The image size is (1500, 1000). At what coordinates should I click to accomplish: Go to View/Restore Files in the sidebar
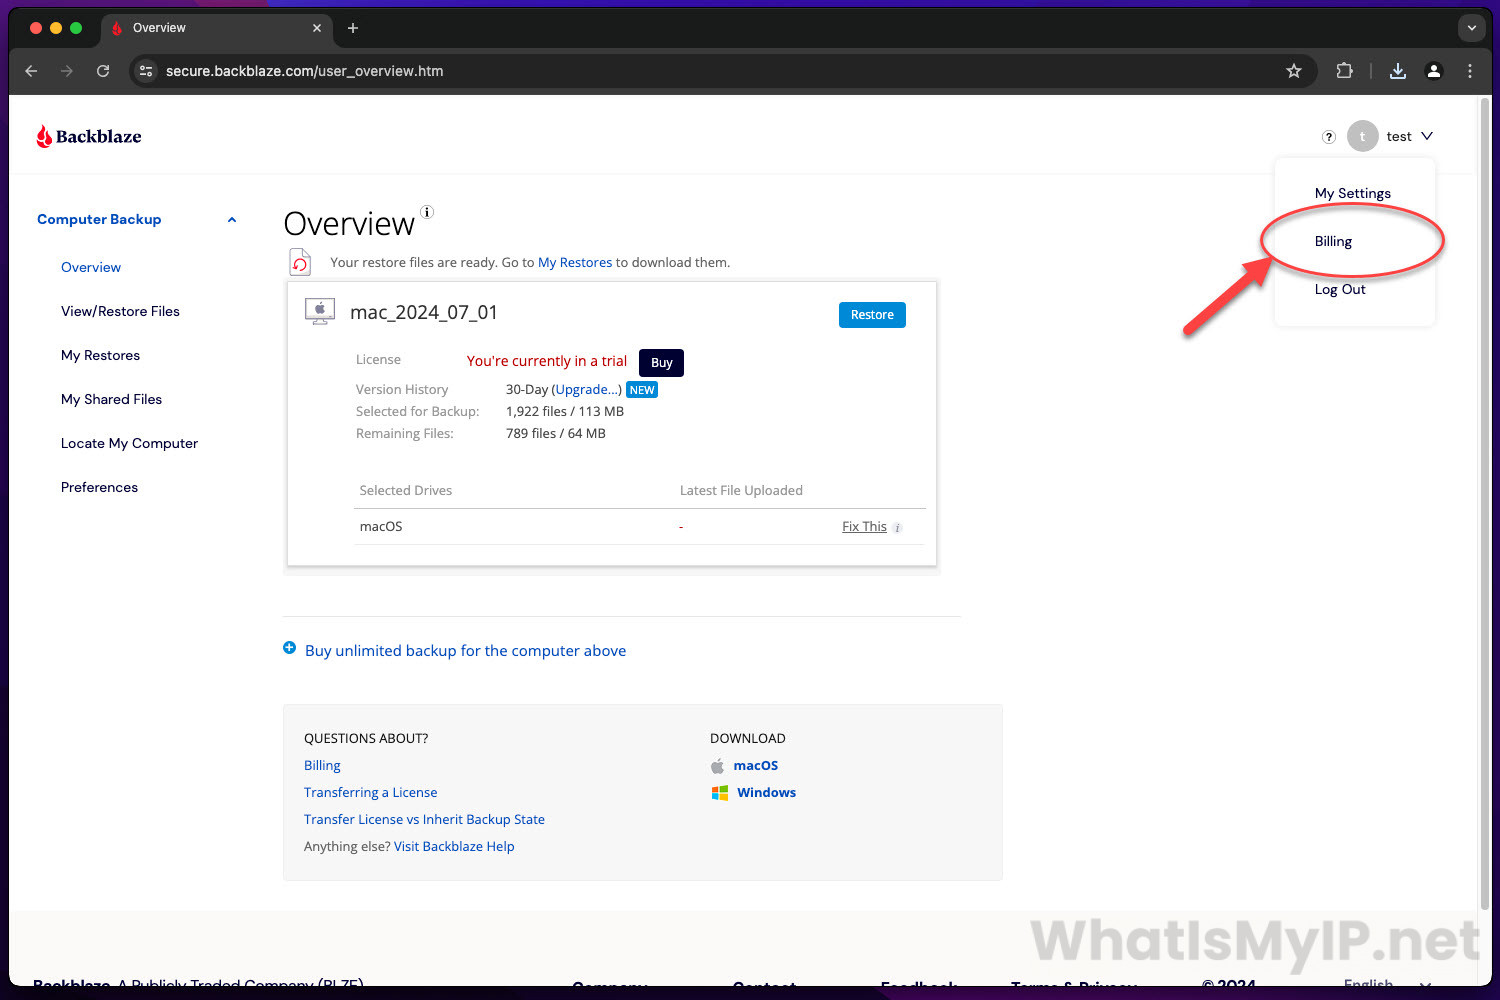click(120, 311)
